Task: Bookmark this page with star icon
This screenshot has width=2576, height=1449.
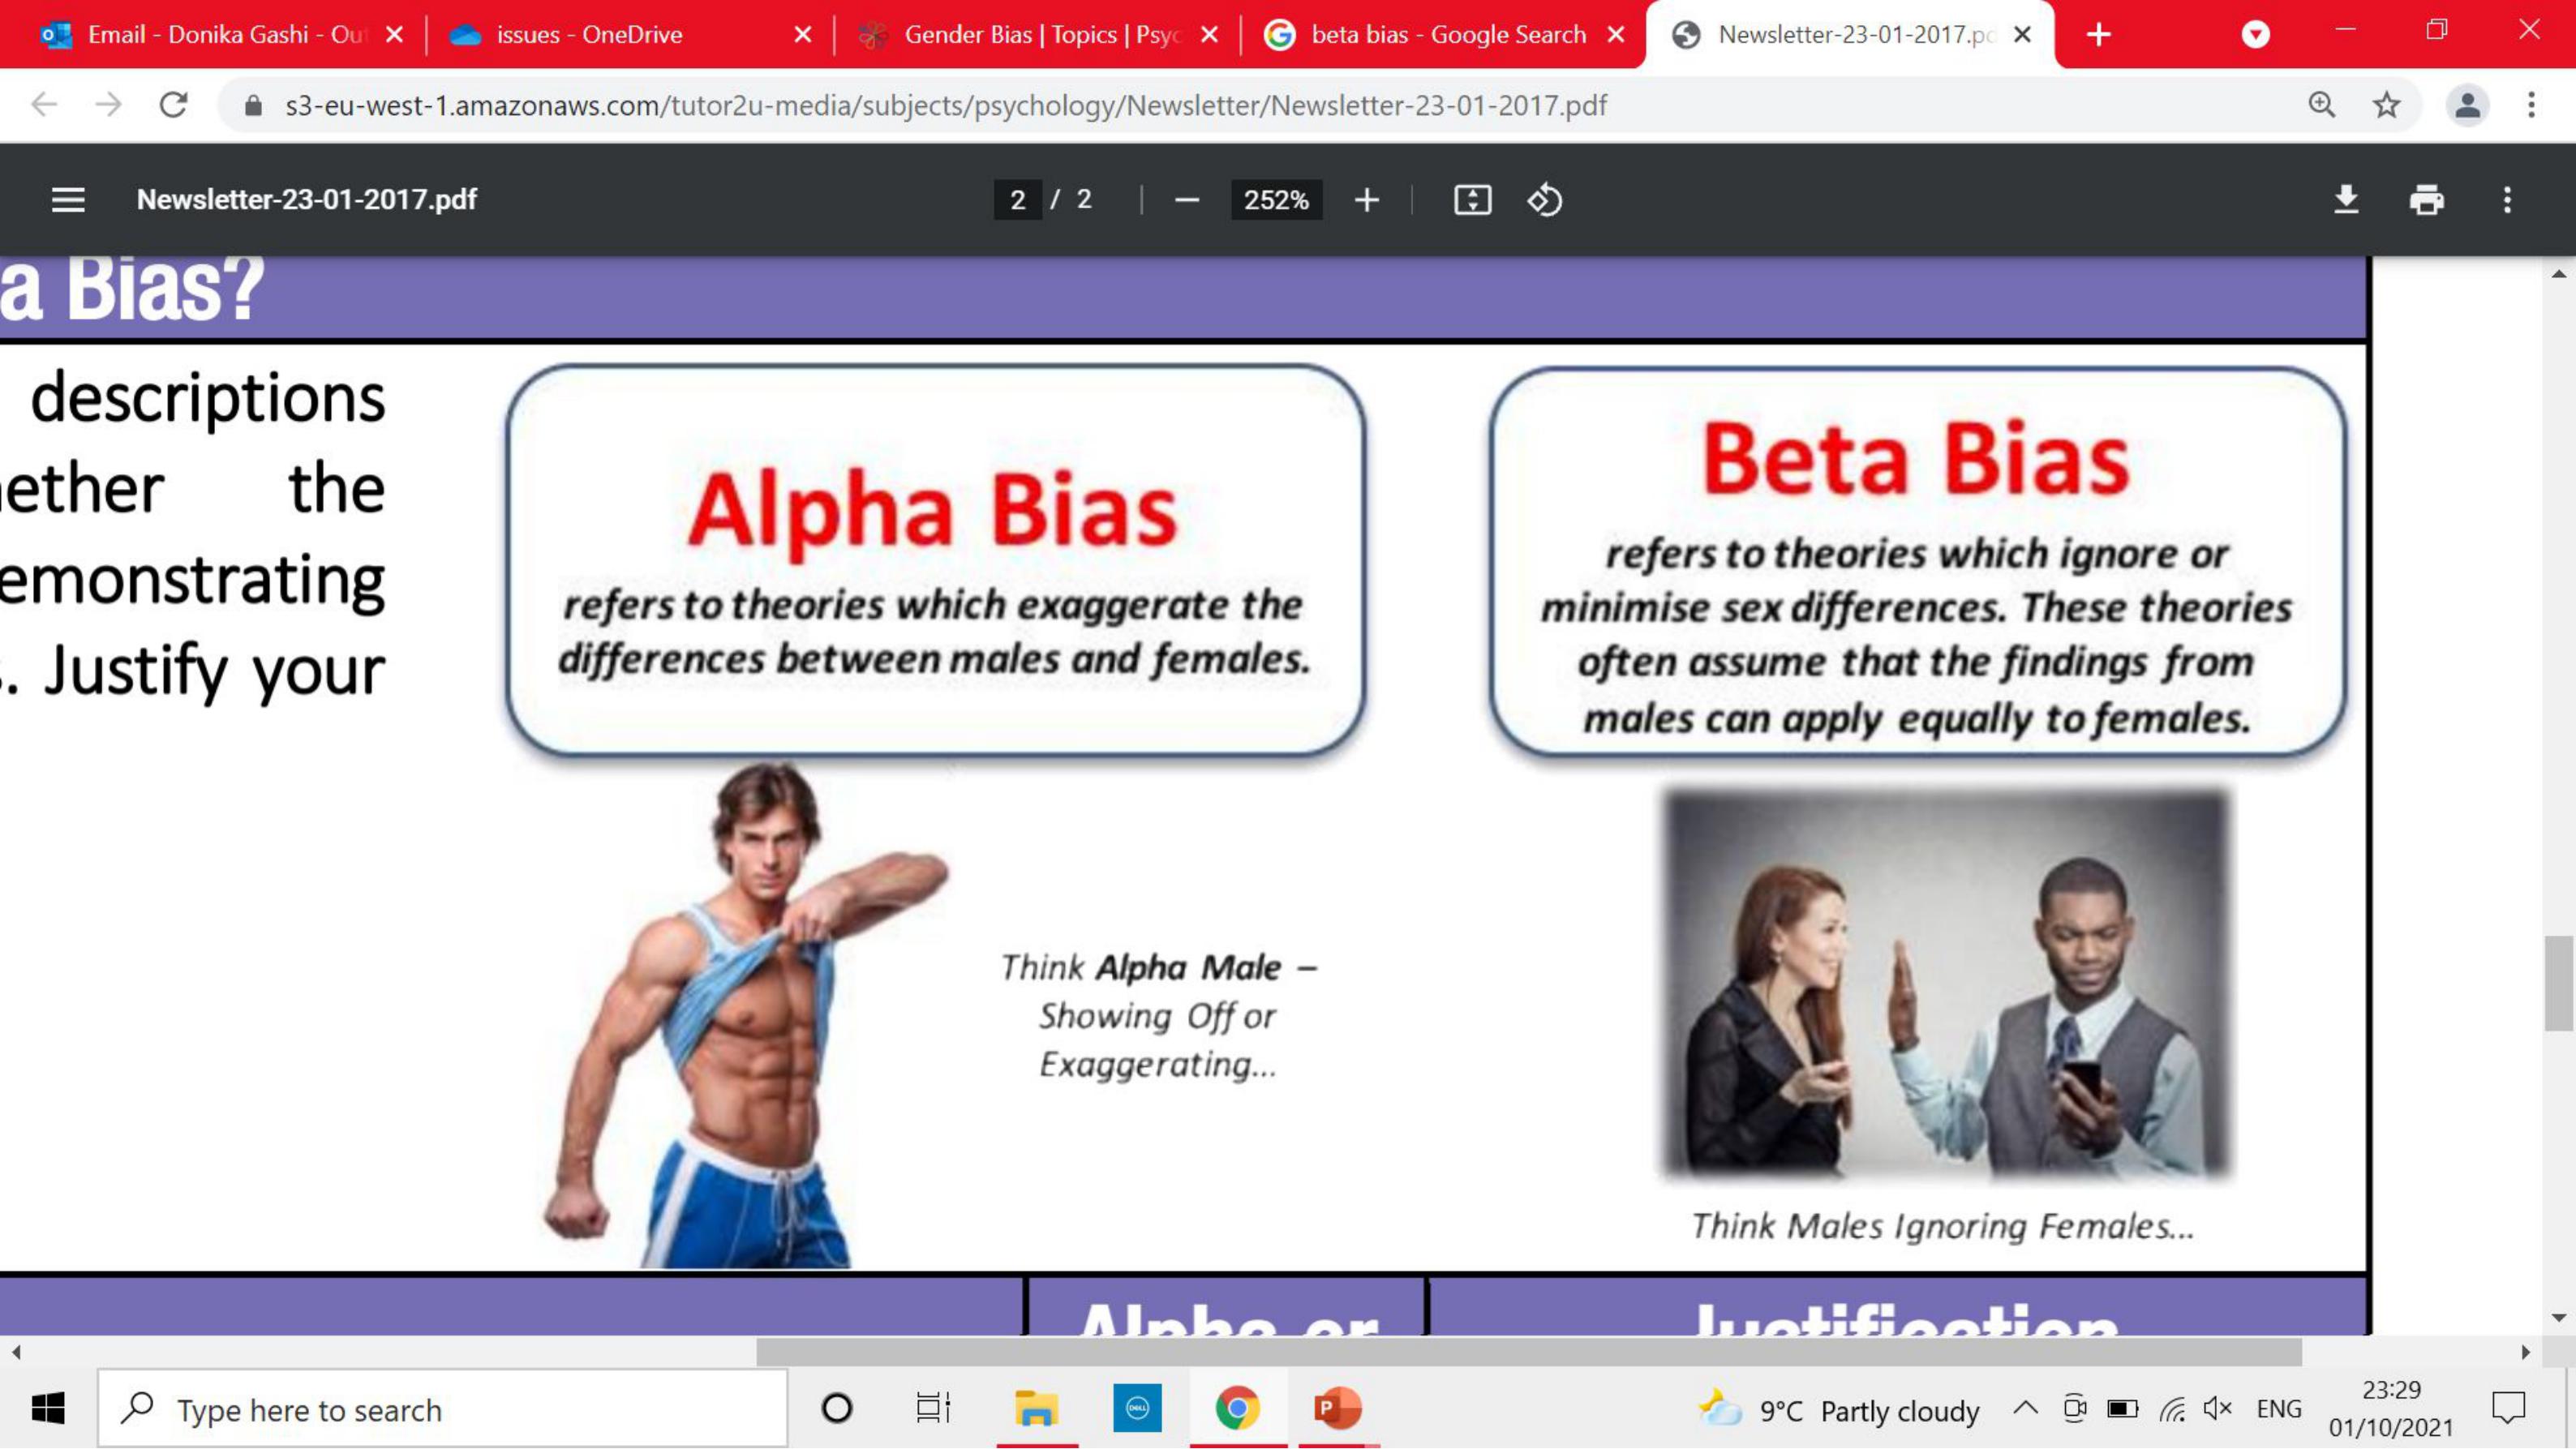Action: 2386,105
